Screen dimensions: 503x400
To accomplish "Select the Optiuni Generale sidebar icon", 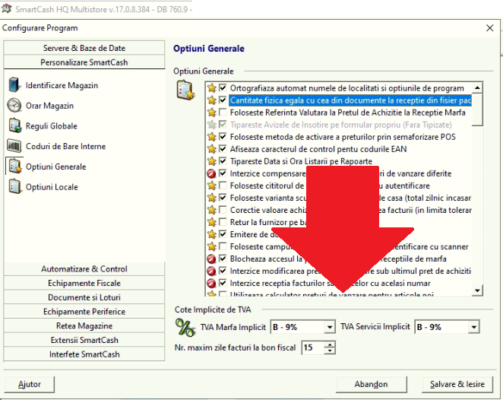I will tap(15, 166).
